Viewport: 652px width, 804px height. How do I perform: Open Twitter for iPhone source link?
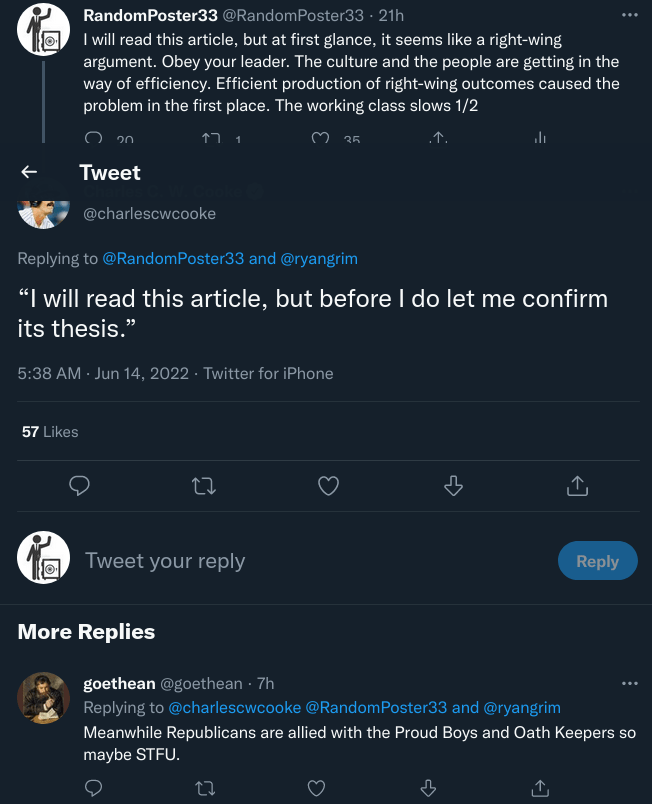(268, 373)
